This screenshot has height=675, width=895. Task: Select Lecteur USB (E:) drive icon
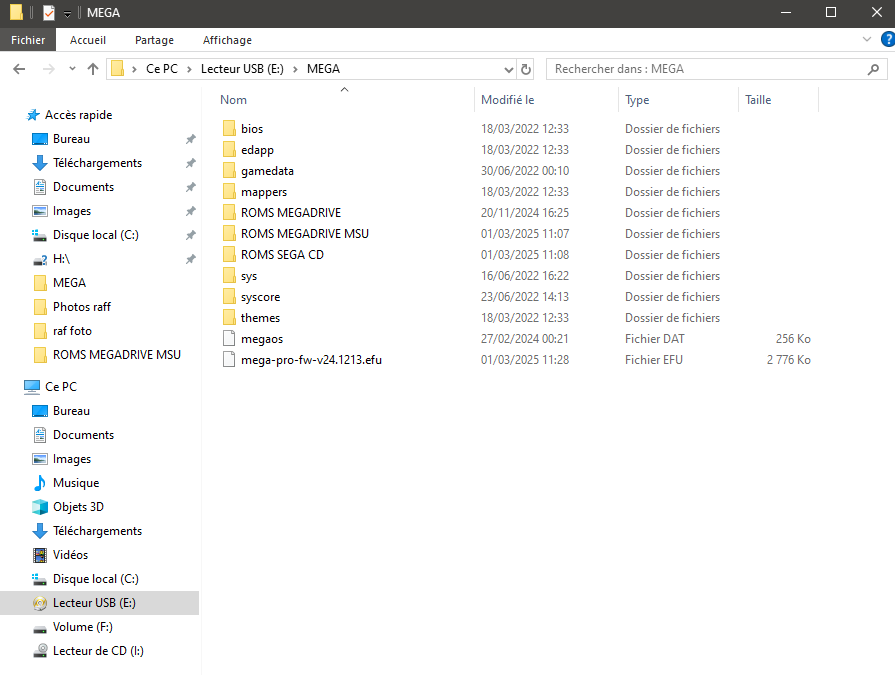click(40, 603)
